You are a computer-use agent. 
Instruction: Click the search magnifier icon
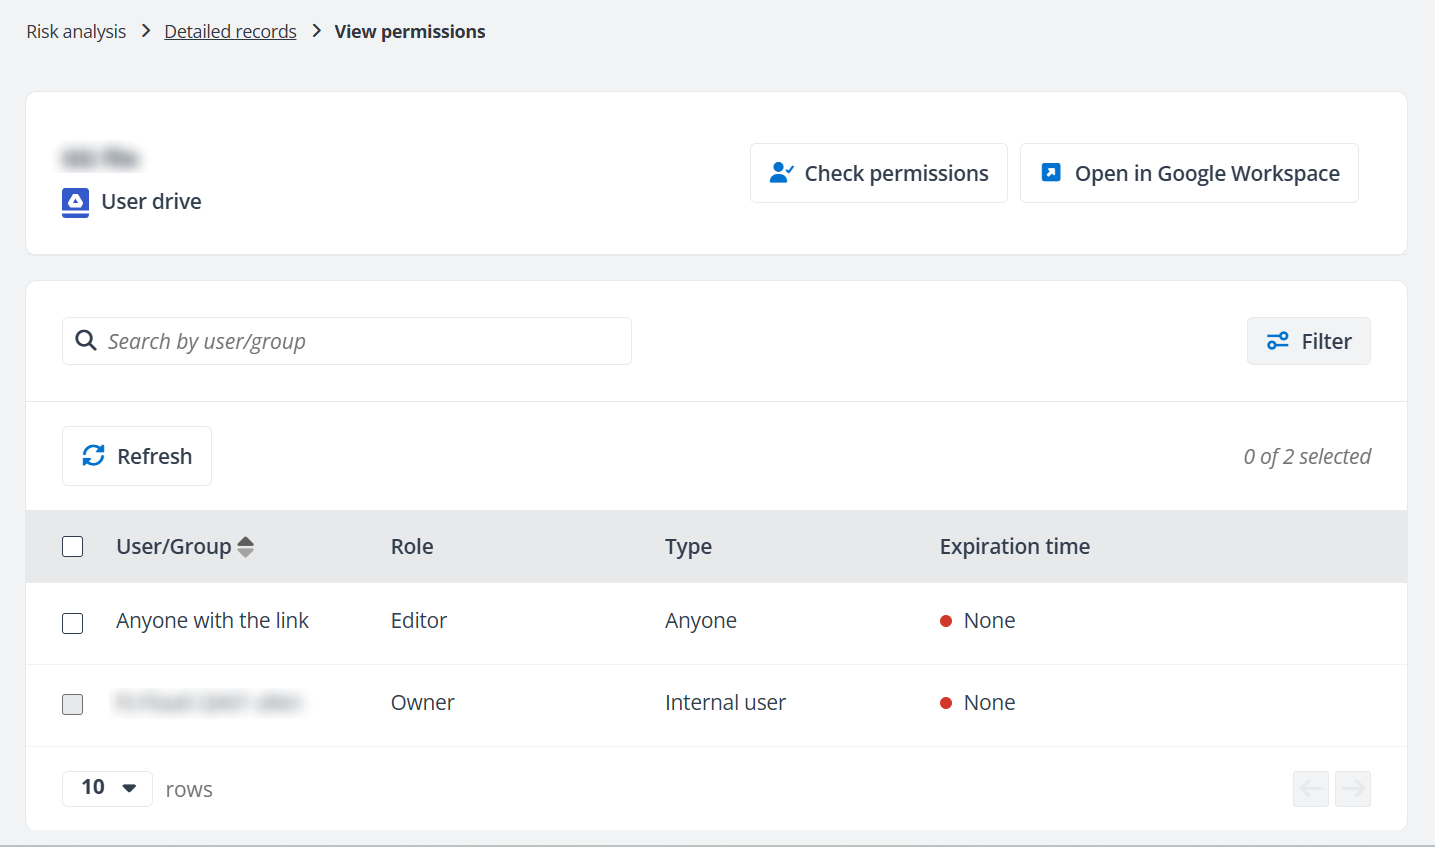pyautogui.click(x=87, y=341)
